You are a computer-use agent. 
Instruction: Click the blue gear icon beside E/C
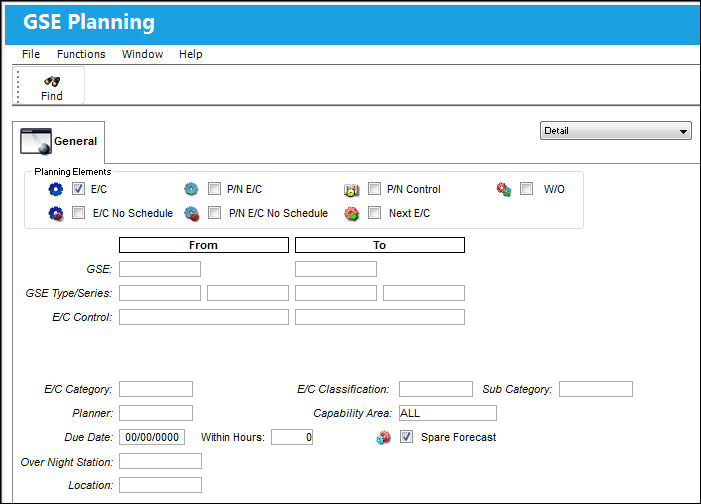click(56, 189)
